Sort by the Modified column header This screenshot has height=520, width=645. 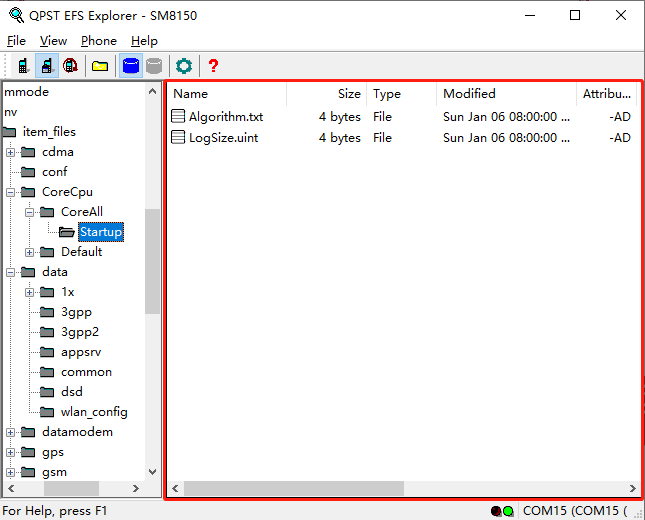[506, 94]
